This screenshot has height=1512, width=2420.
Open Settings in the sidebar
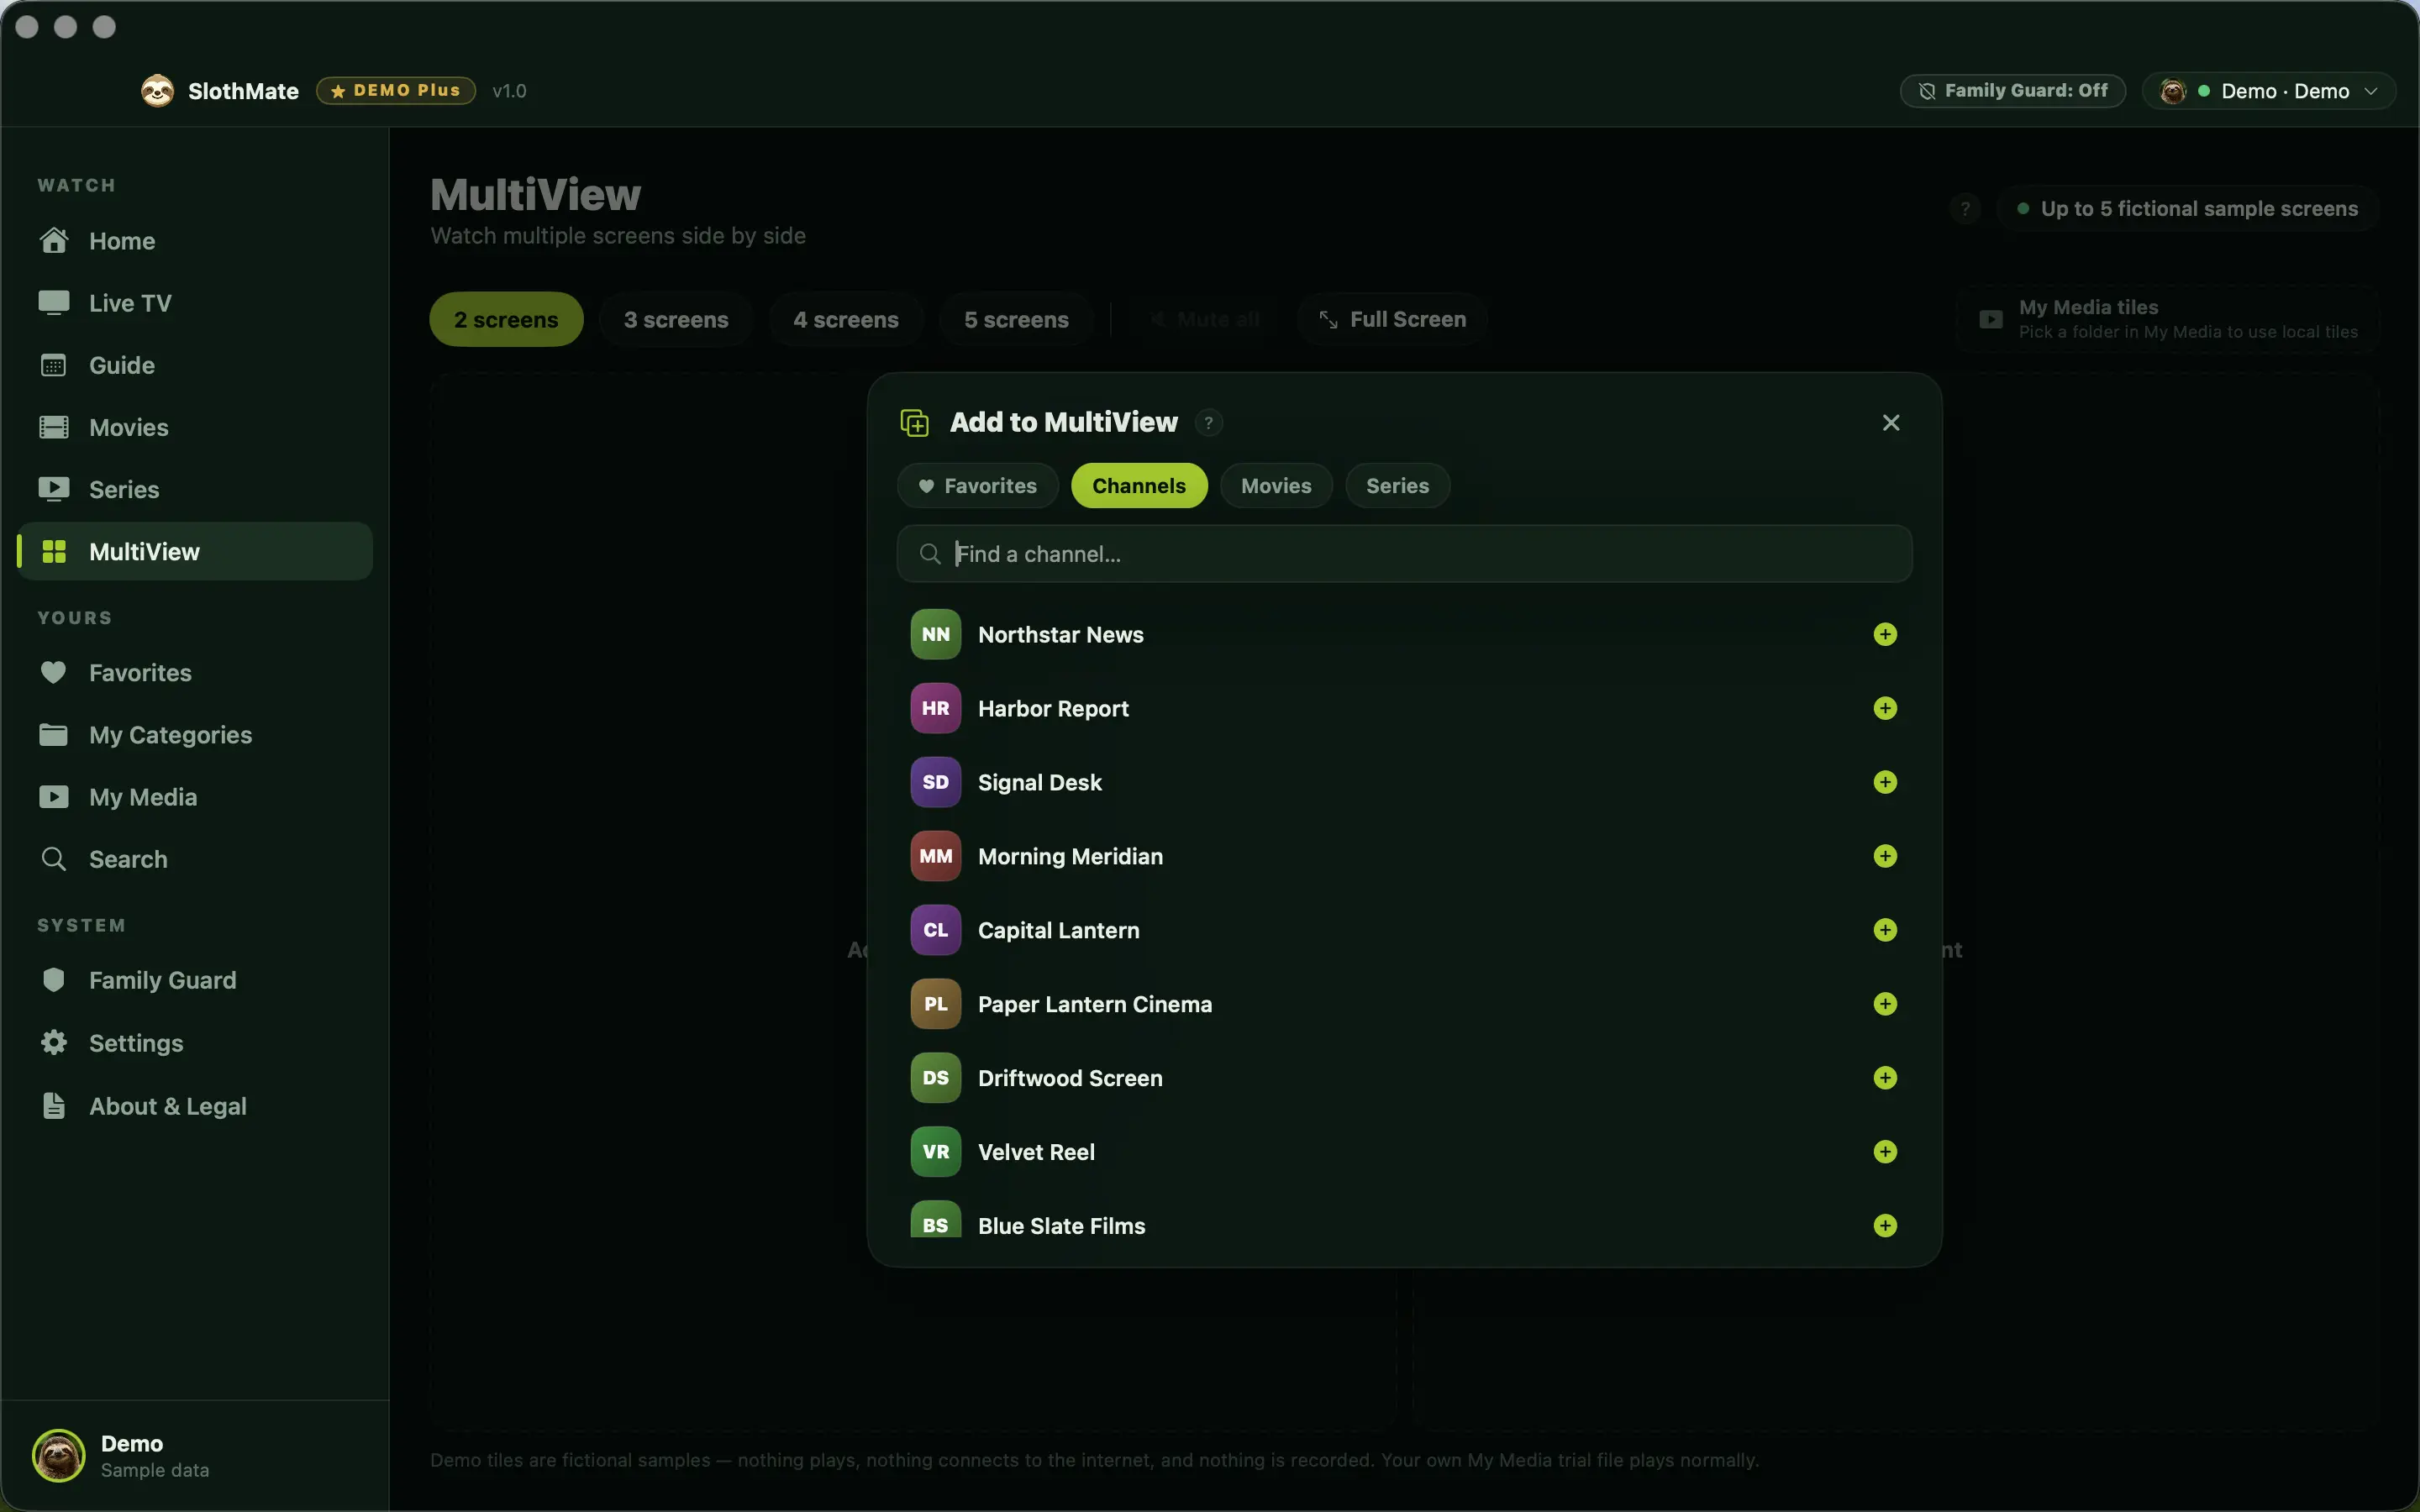[x=195, y=1043]
